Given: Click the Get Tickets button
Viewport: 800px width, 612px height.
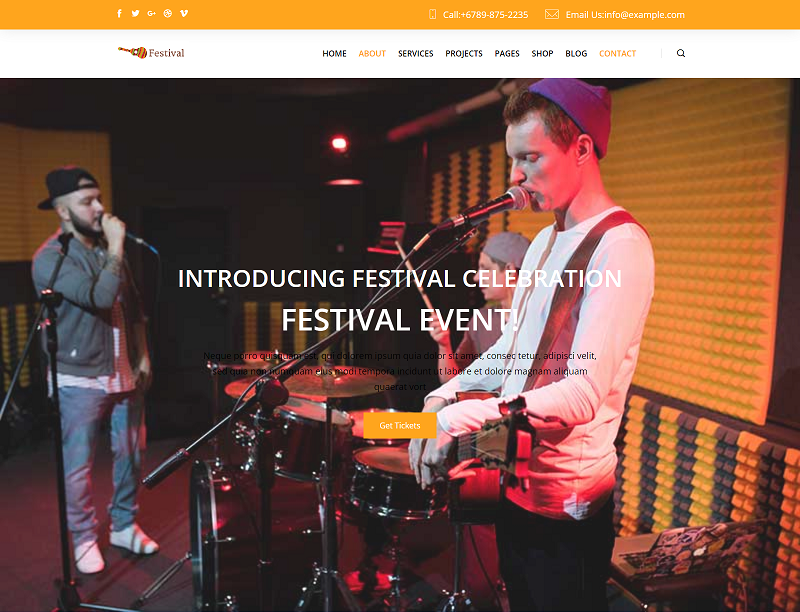Looking at the screenshot, I should [x=400, y=425].
